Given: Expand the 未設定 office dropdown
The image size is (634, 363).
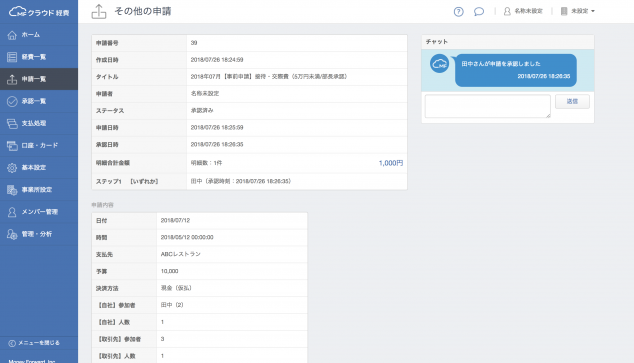Looking at the screenshot, I should click(x=578, y=11).
